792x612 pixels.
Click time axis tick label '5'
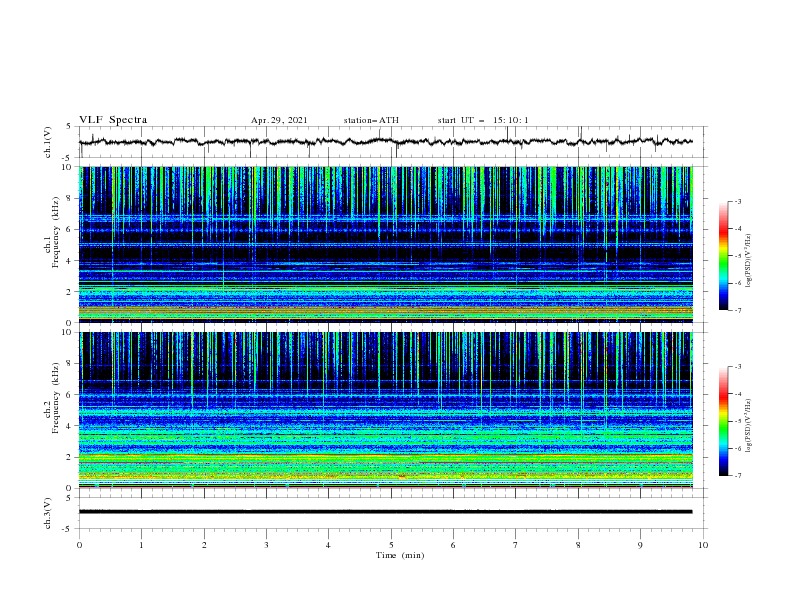(x=391, y=545)
